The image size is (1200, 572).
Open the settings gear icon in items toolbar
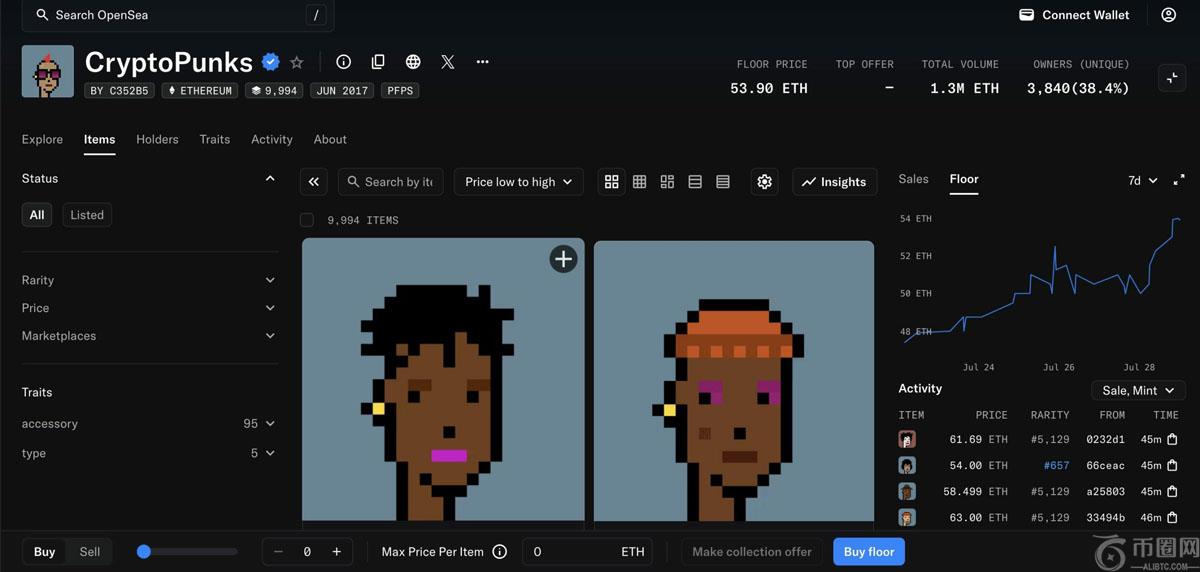coord(765,182)
